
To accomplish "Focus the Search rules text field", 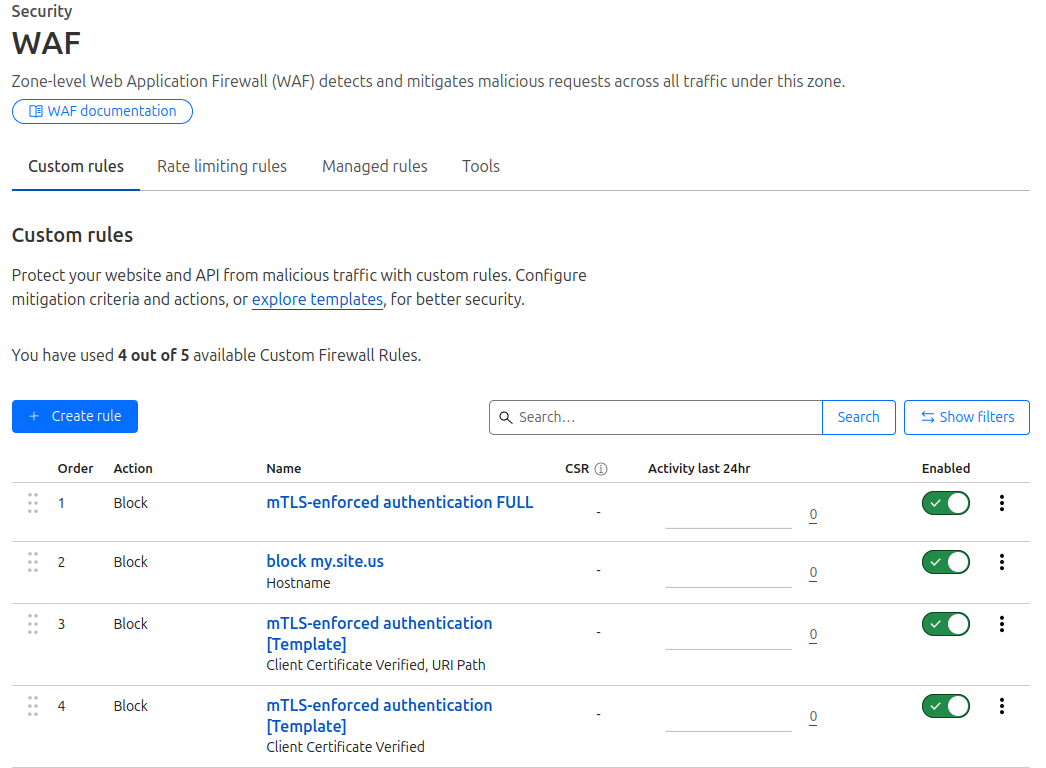I will (x=665, y=417).
